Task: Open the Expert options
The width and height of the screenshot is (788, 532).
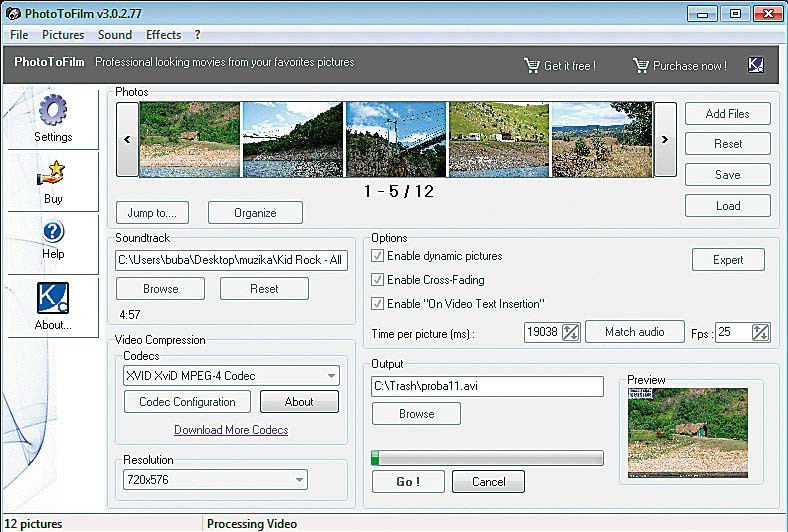Action: tap(728, 260)
